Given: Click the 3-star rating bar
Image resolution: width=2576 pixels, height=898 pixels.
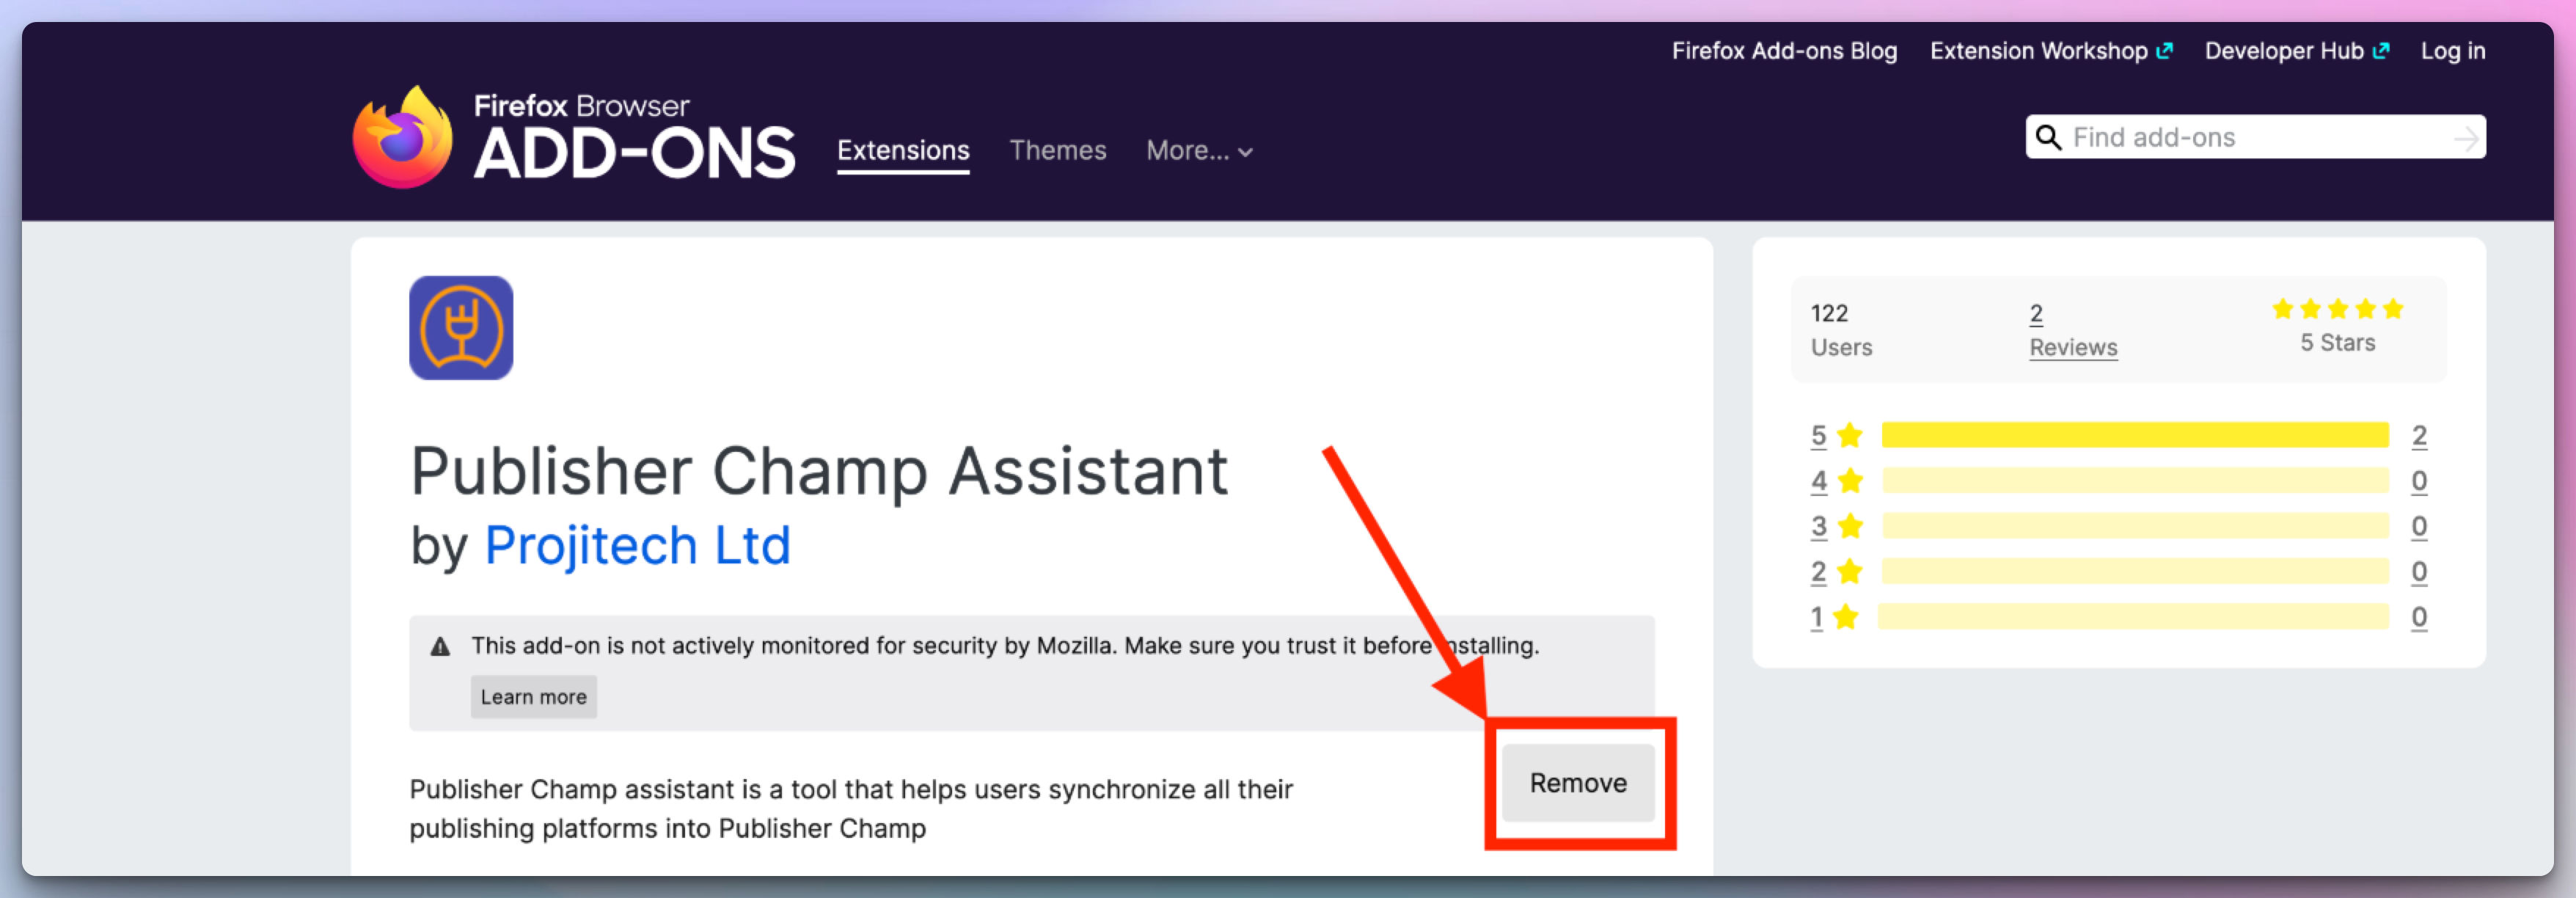Looking at the screenshot, I should [x=2135, y=526].
